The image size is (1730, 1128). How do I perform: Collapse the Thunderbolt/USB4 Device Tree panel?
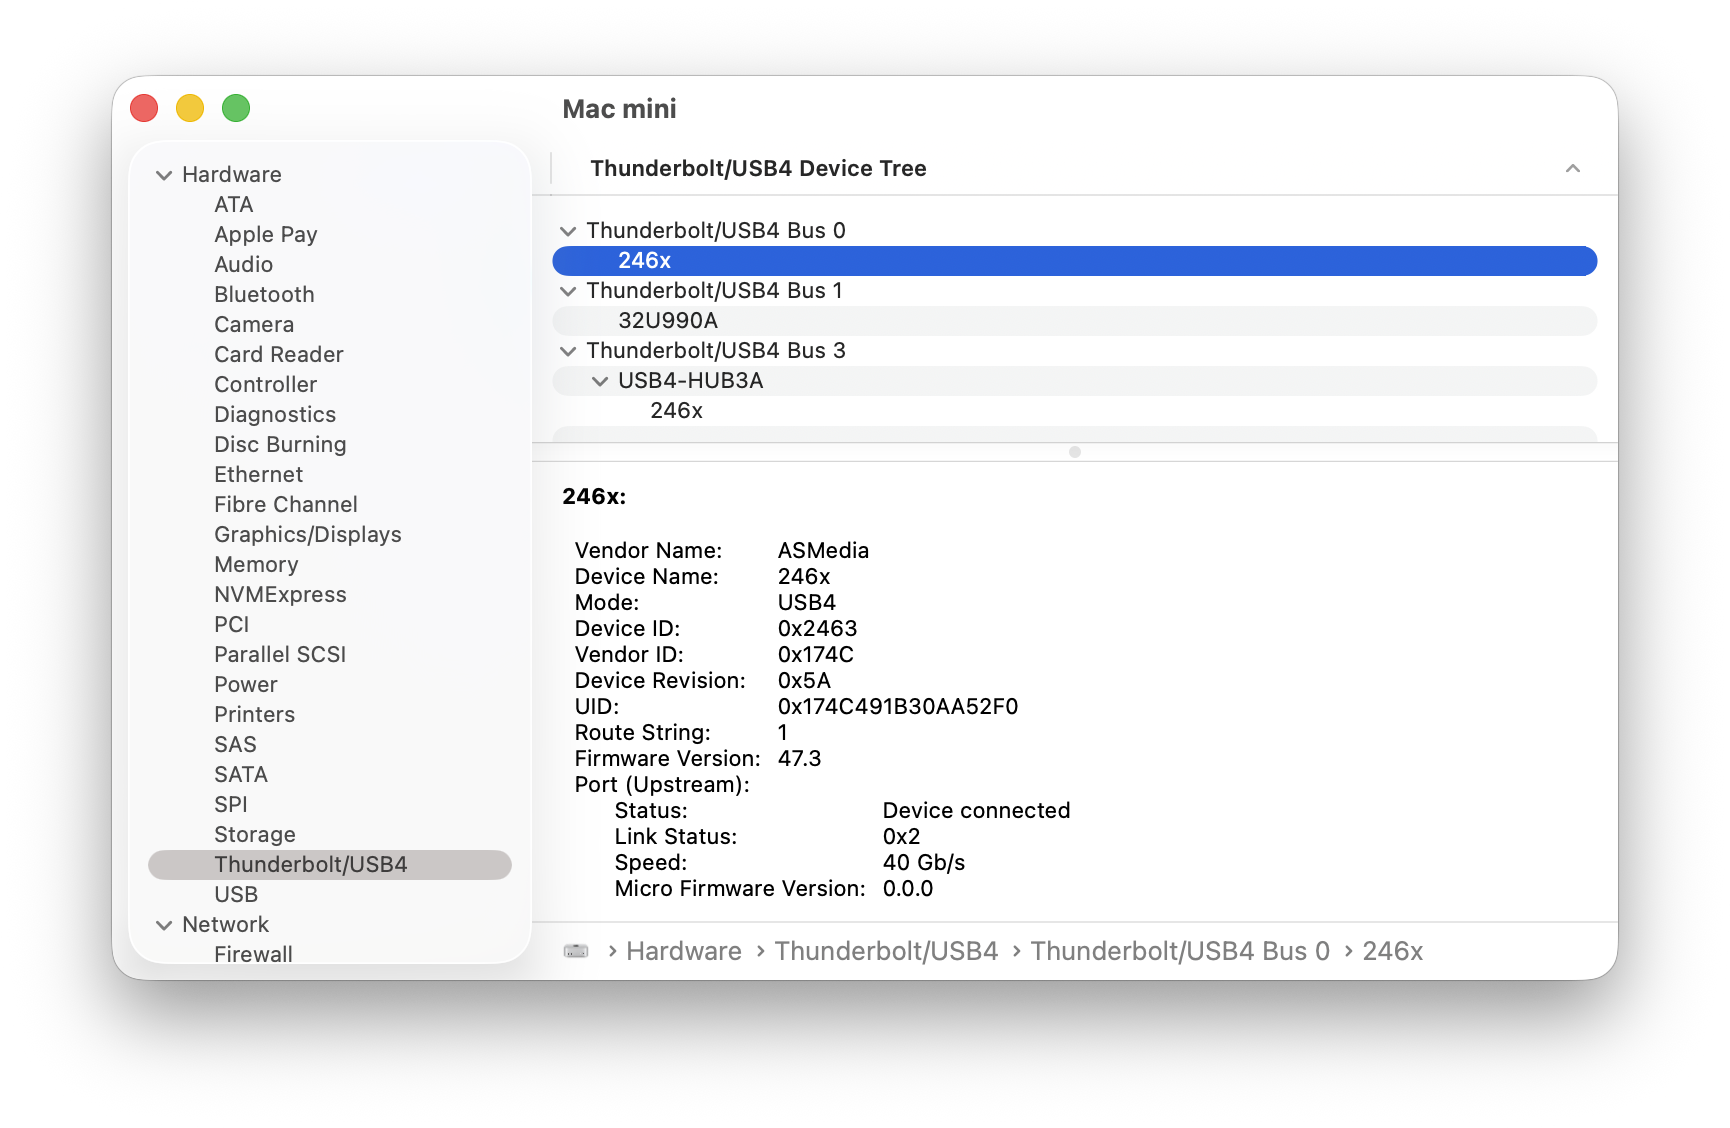coord(1573,169)
